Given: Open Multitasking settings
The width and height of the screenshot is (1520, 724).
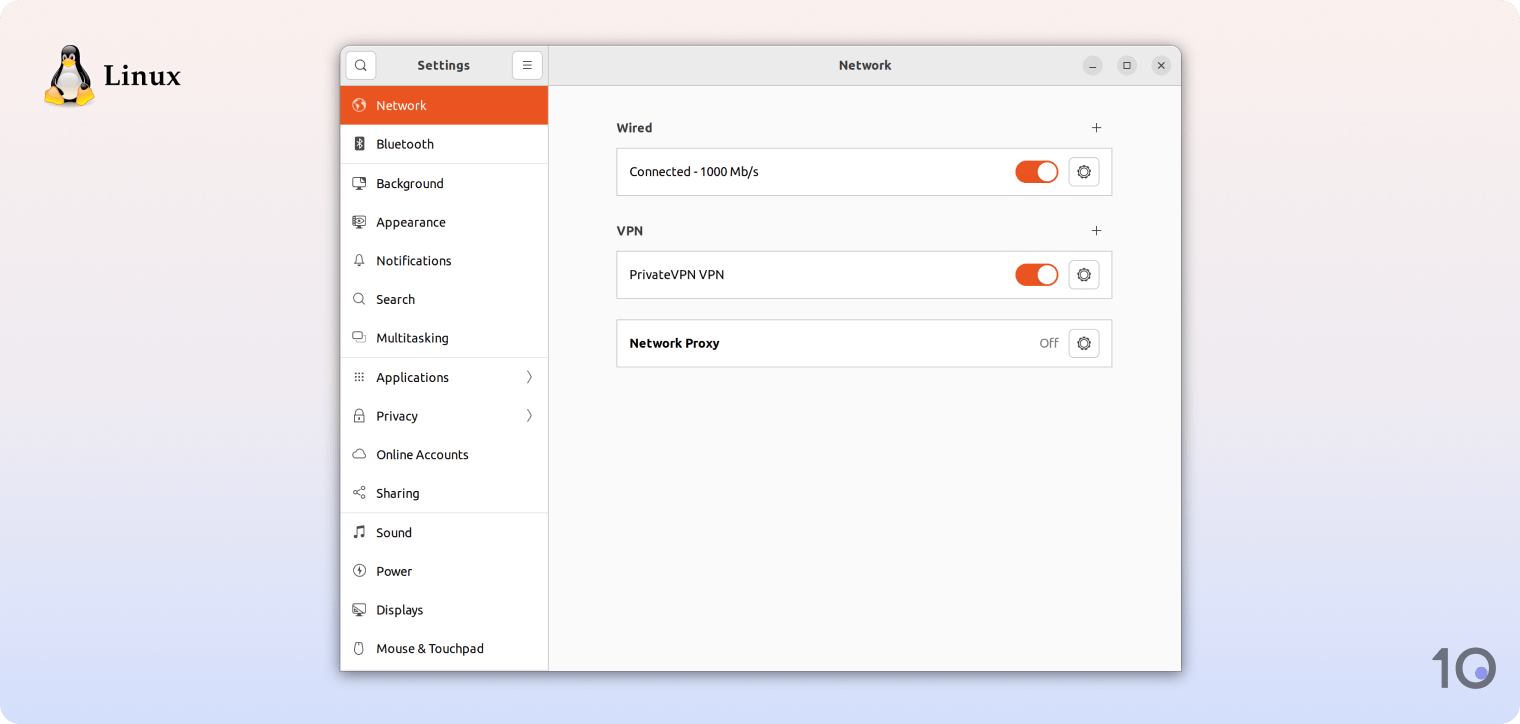Looking at the screenshot, I should pyautogui.click(x=444, y=338).
